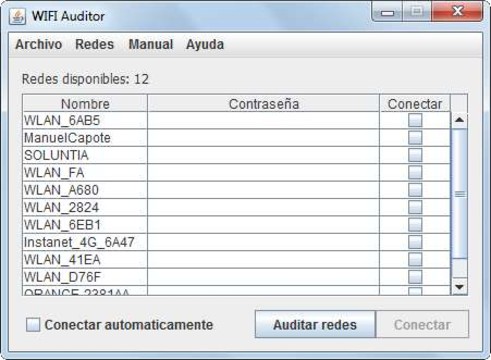Select connect checkbox for Instanet_4G_6A47
This screenshot has width=491, height=360.
point(415,242)
